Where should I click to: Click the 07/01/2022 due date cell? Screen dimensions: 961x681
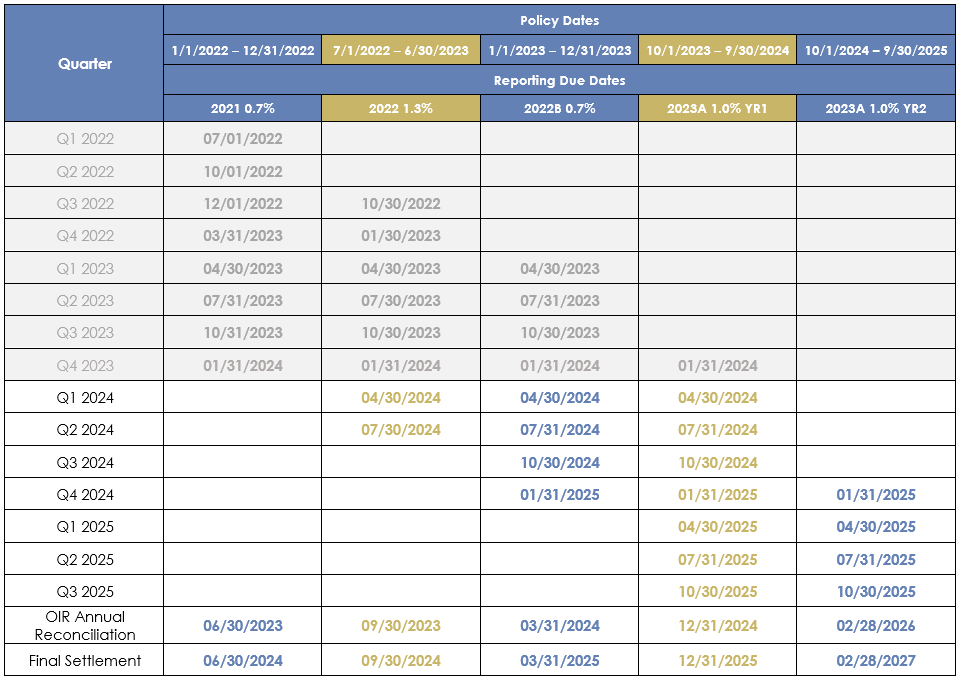coord(243,139)
